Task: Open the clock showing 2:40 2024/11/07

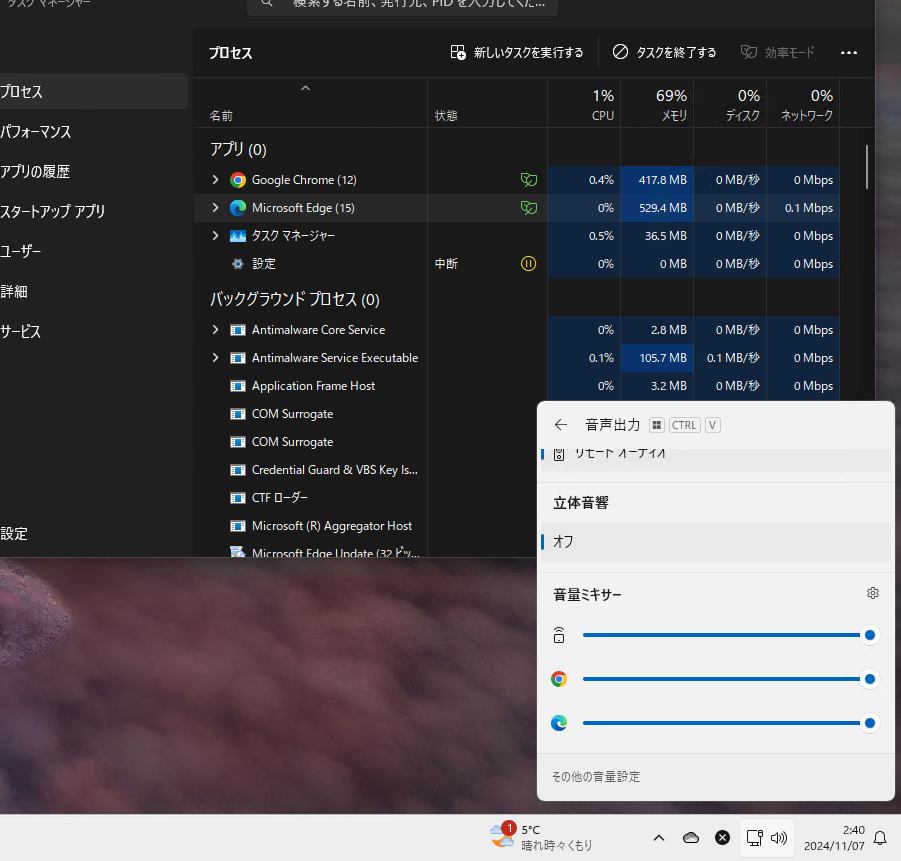Action: pyautogui.click(x=834, y=838)
